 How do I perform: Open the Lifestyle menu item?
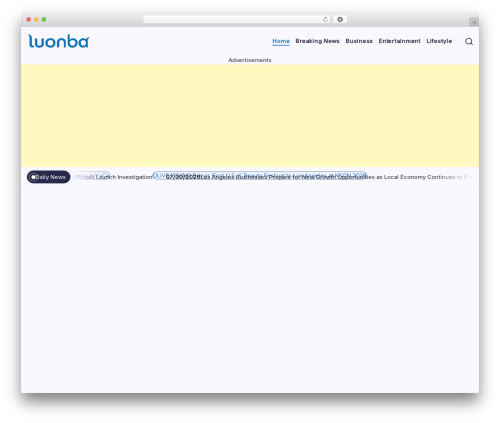[x=439, y=41]
